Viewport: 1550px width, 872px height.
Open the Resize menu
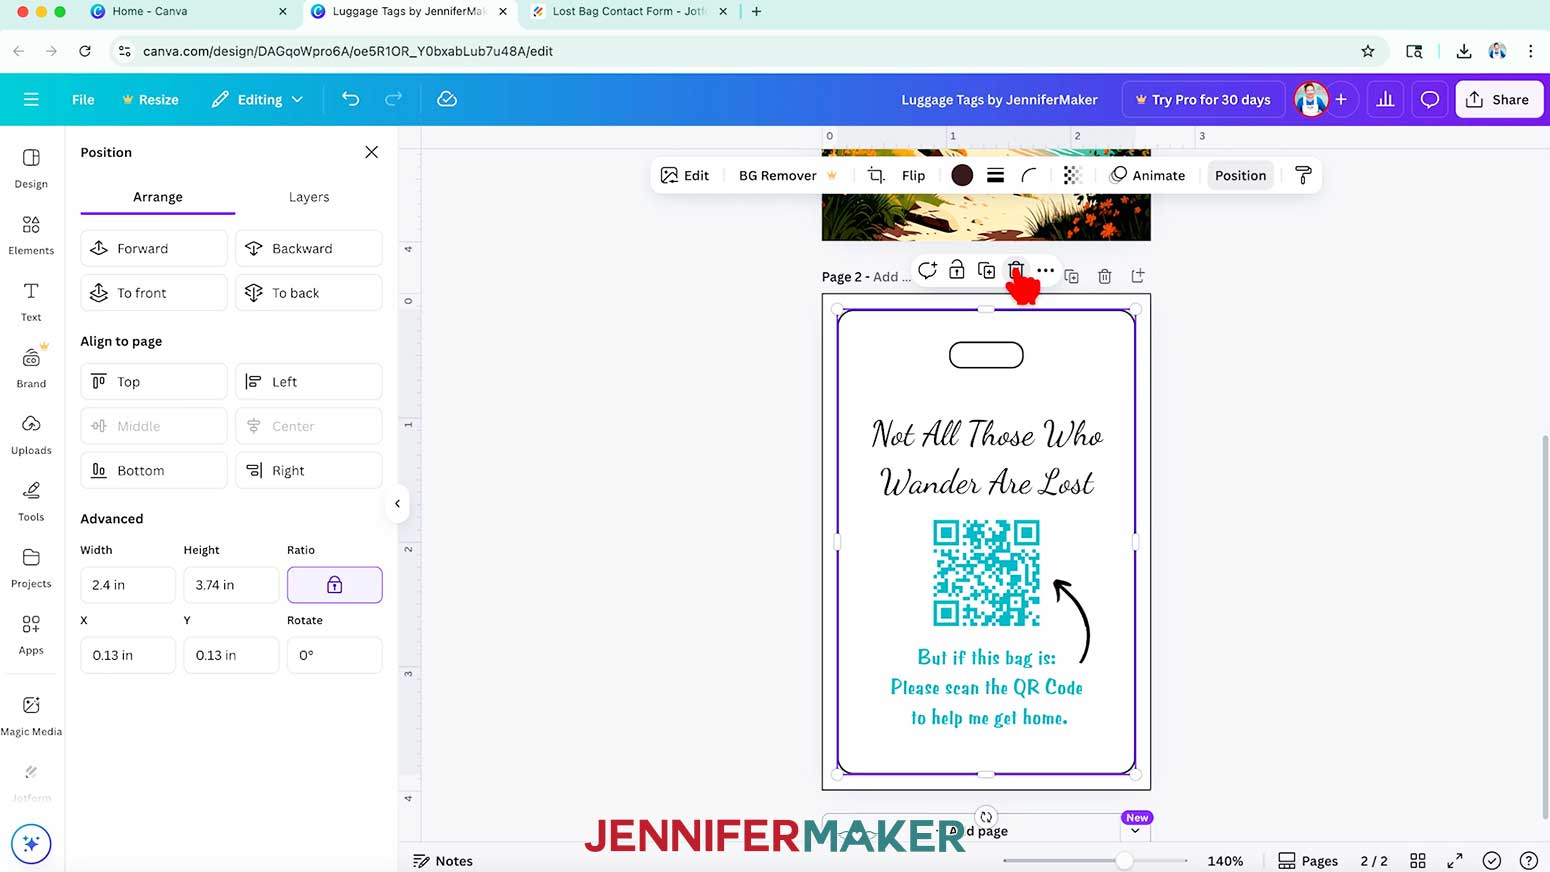click(150, 99)
